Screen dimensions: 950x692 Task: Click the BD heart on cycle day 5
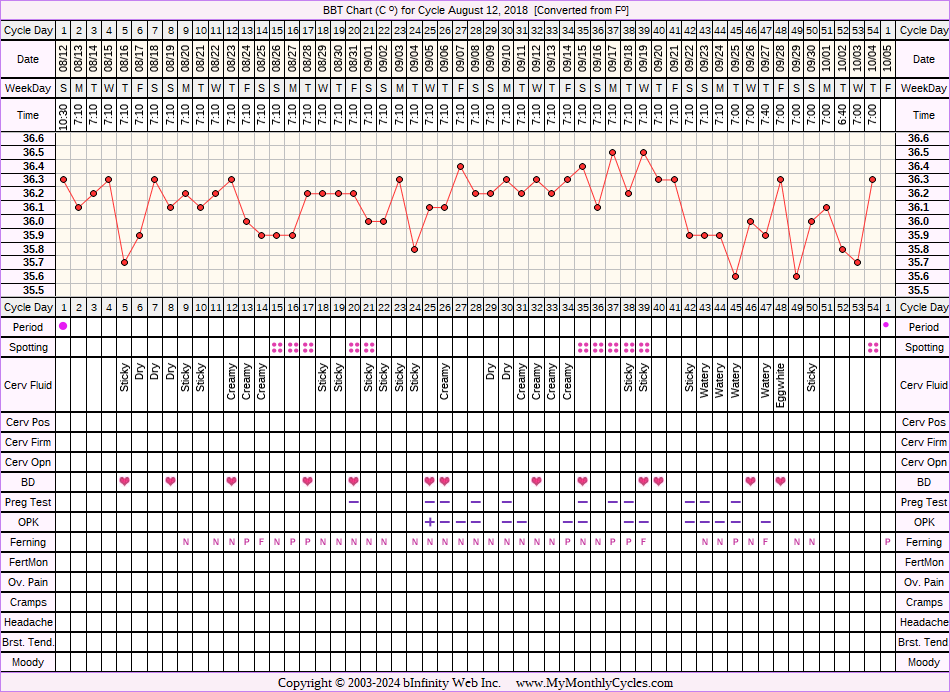click(x=124, y=482)
